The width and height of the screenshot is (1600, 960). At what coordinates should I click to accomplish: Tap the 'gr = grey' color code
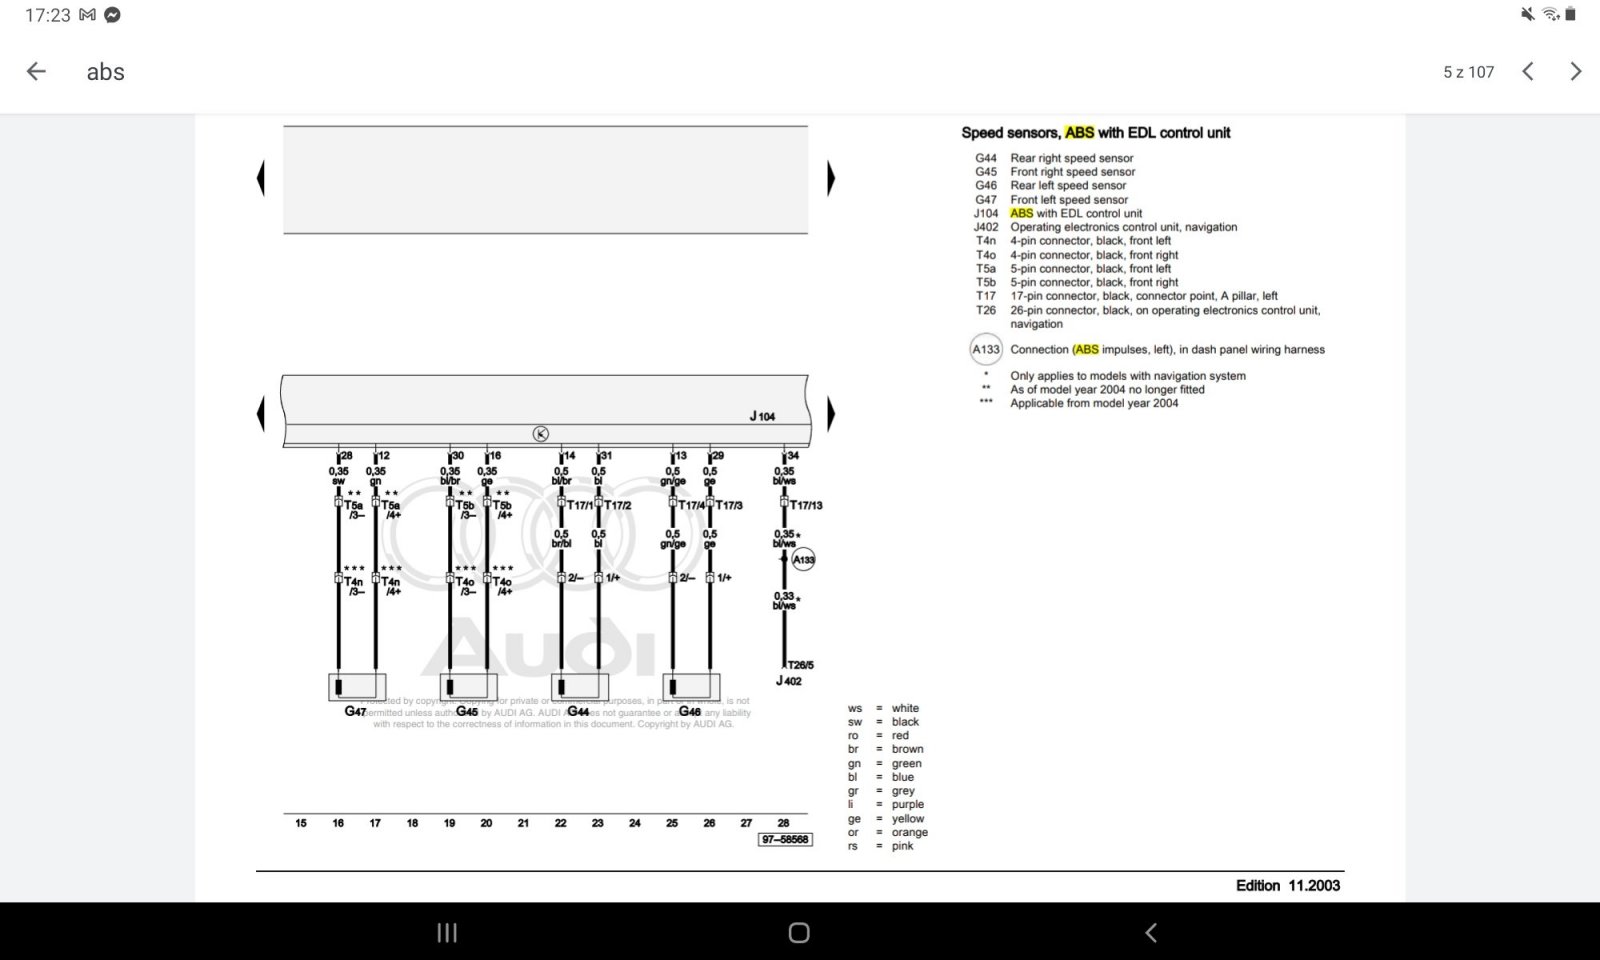tap(882, 791)
